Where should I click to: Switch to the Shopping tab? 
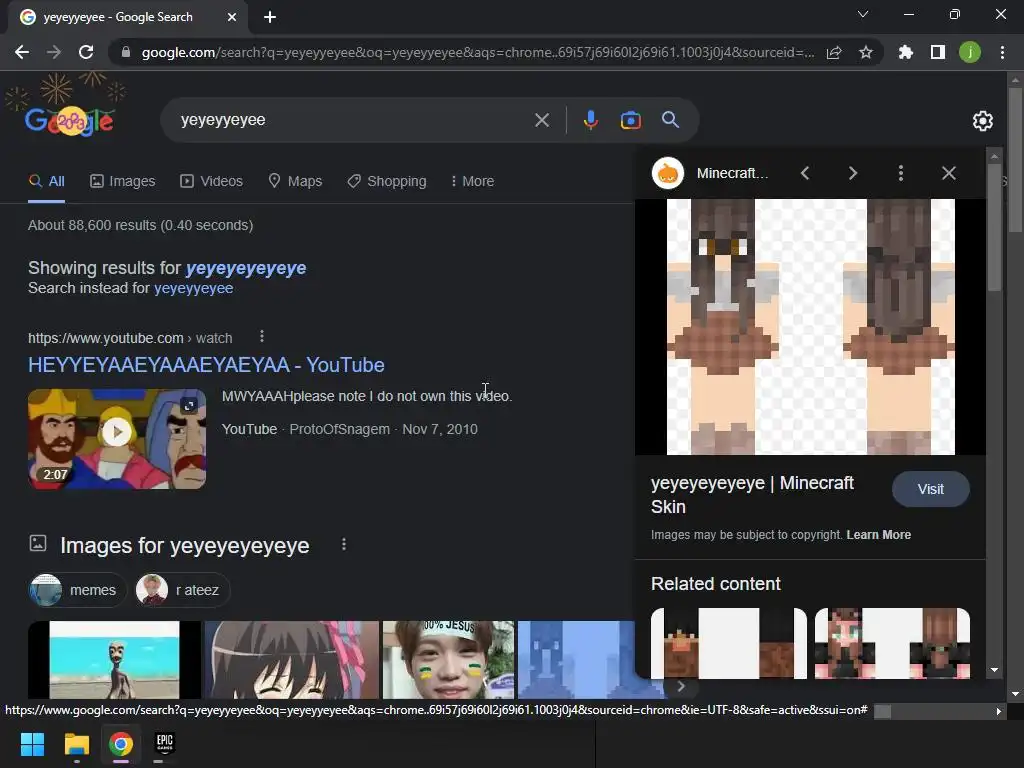[x=387, y=182]
